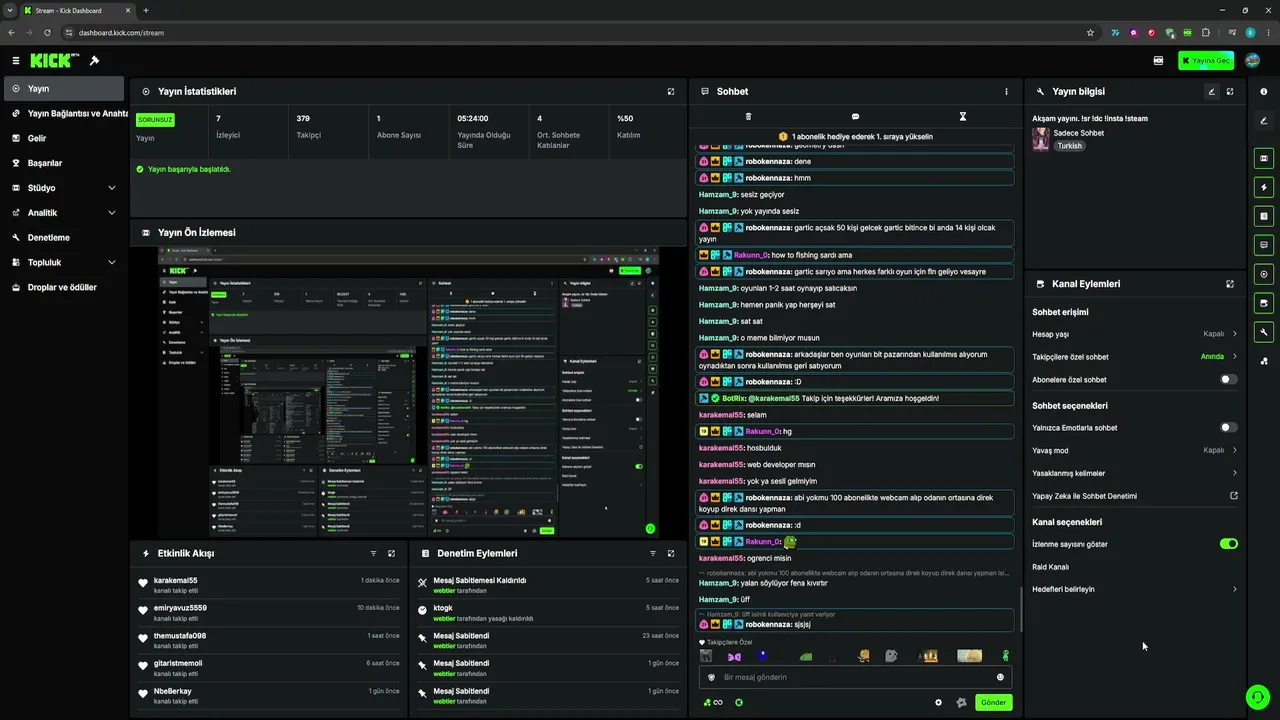The image size is (1280, 720).
Task: Open Droplar ve ödüller in the sidebar
Action: tap(65, 287)
